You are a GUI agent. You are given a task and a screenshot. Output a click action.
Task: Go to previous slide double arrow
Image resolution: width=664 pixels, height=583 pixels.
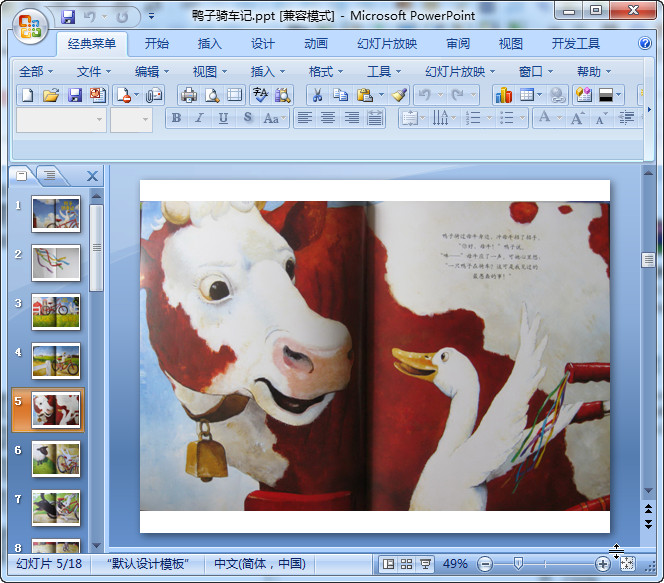(648, 508)
